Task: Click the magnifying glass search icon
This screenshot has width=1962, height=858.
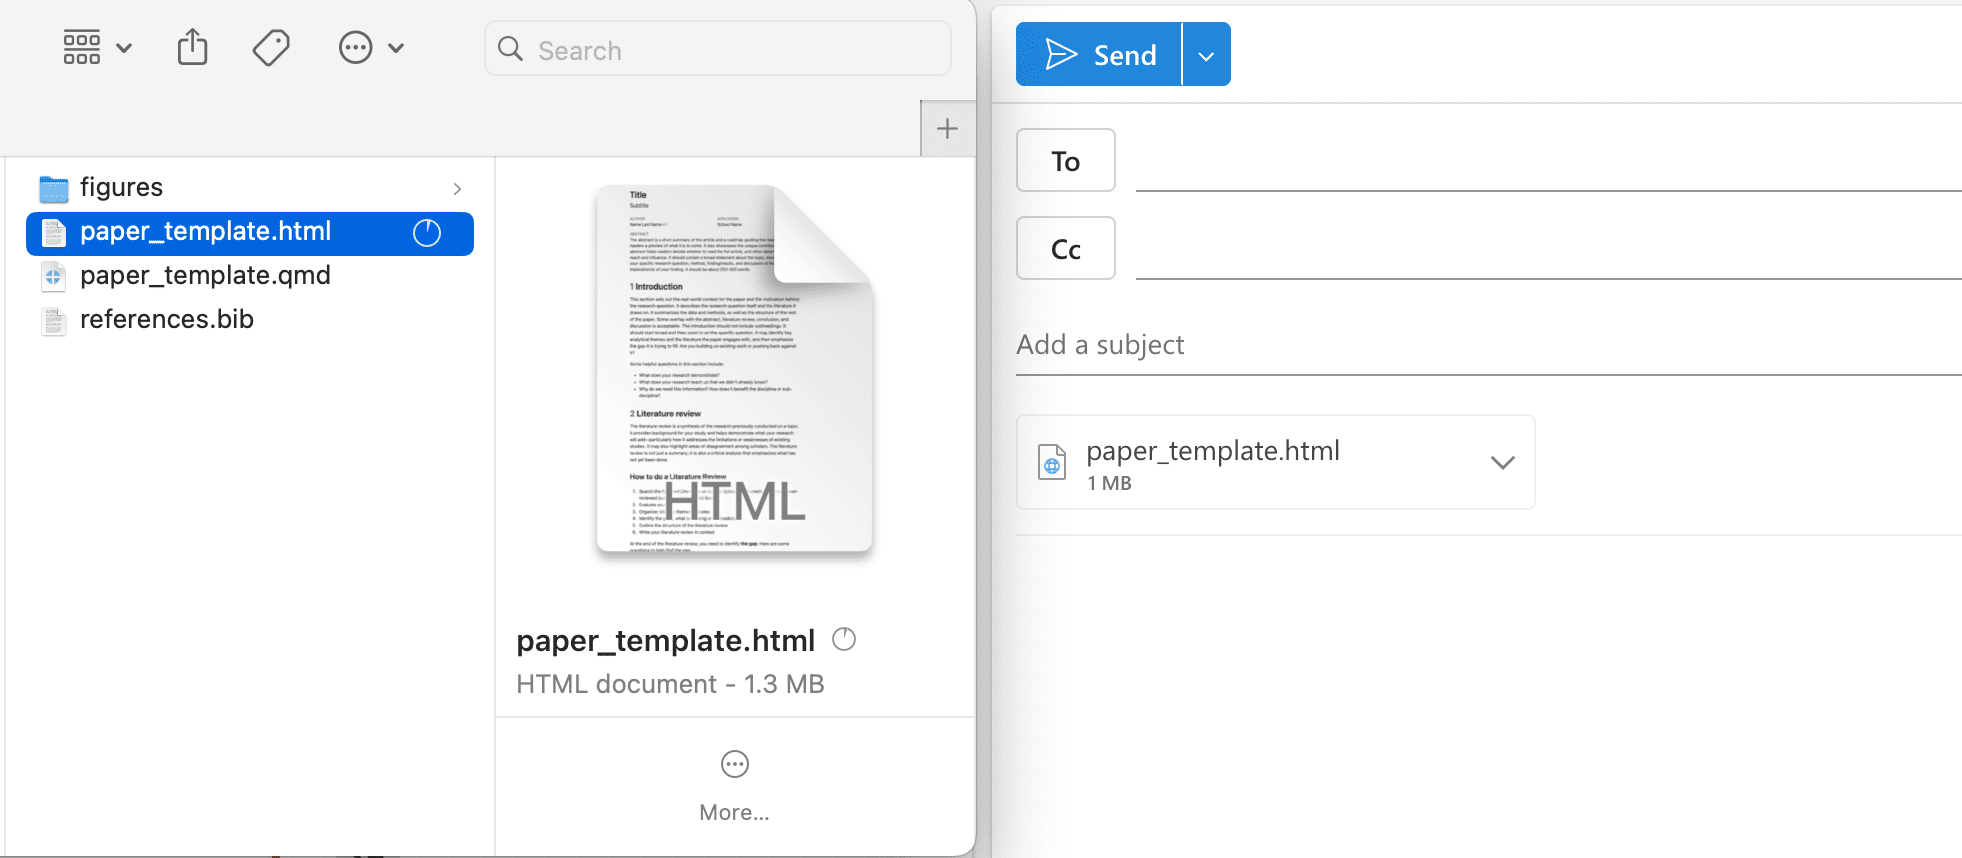Action: click(x=510, y=49)
